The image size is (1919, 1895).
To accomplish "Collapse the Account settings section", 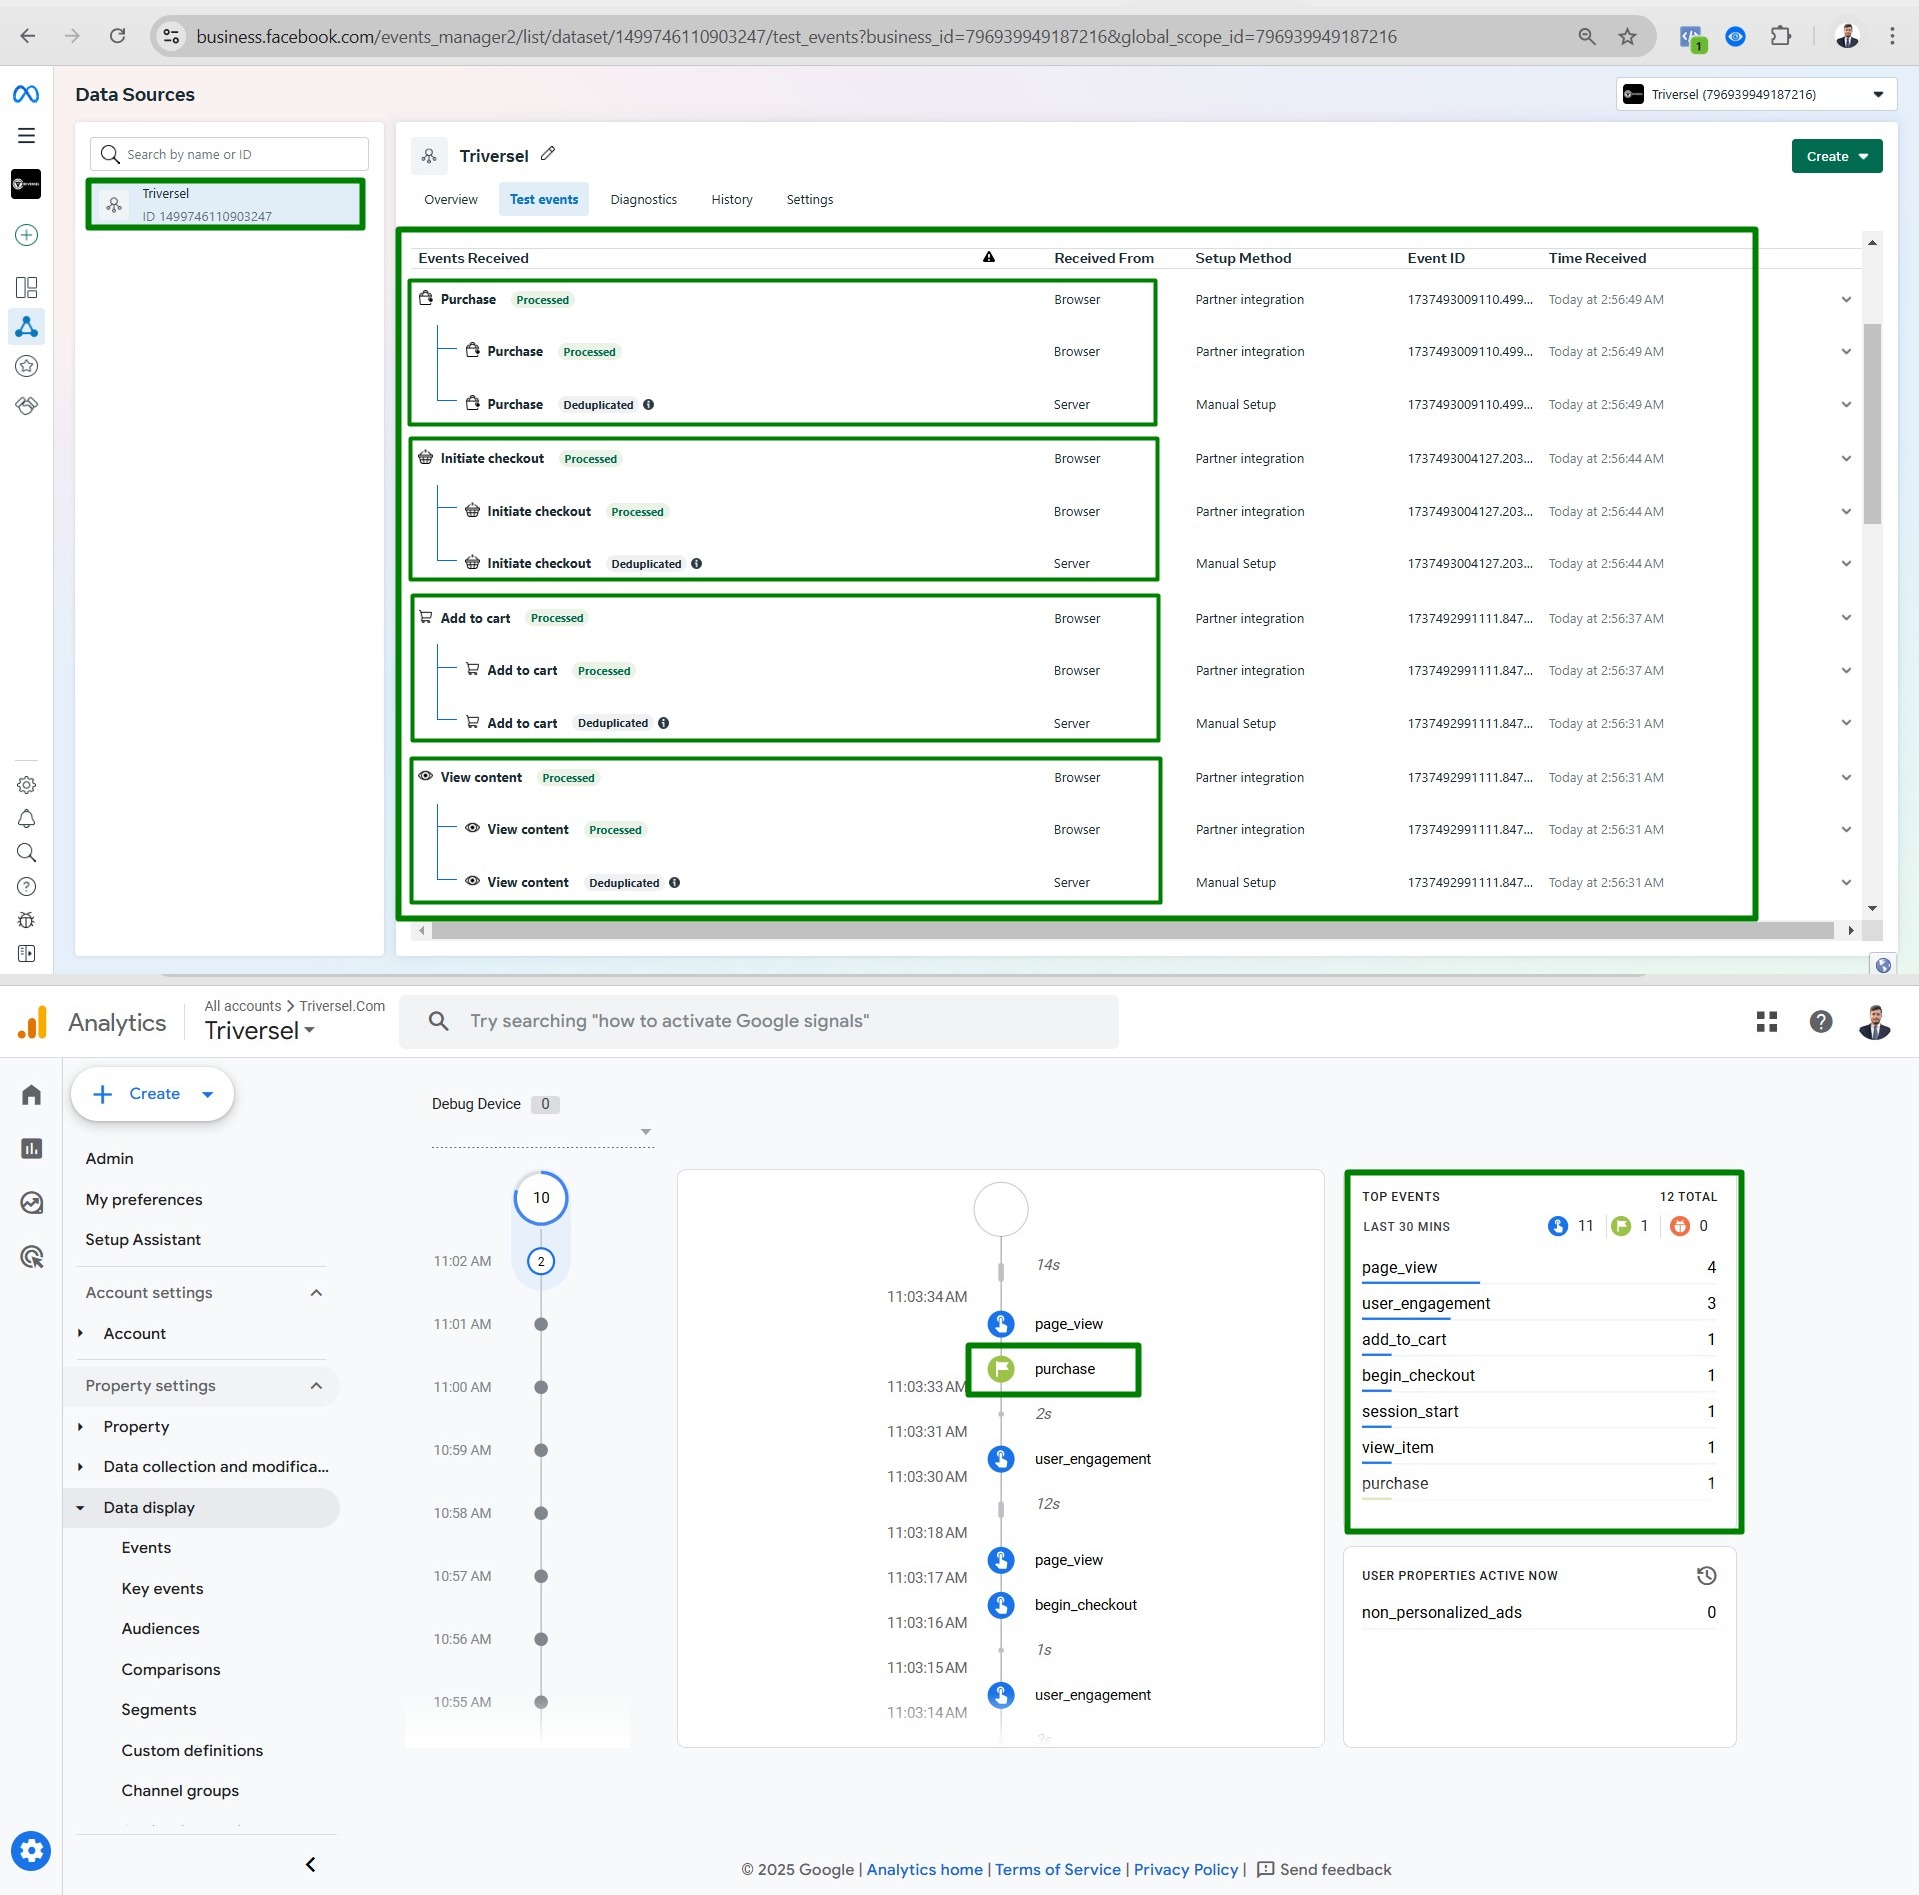I will (316, 1293).
